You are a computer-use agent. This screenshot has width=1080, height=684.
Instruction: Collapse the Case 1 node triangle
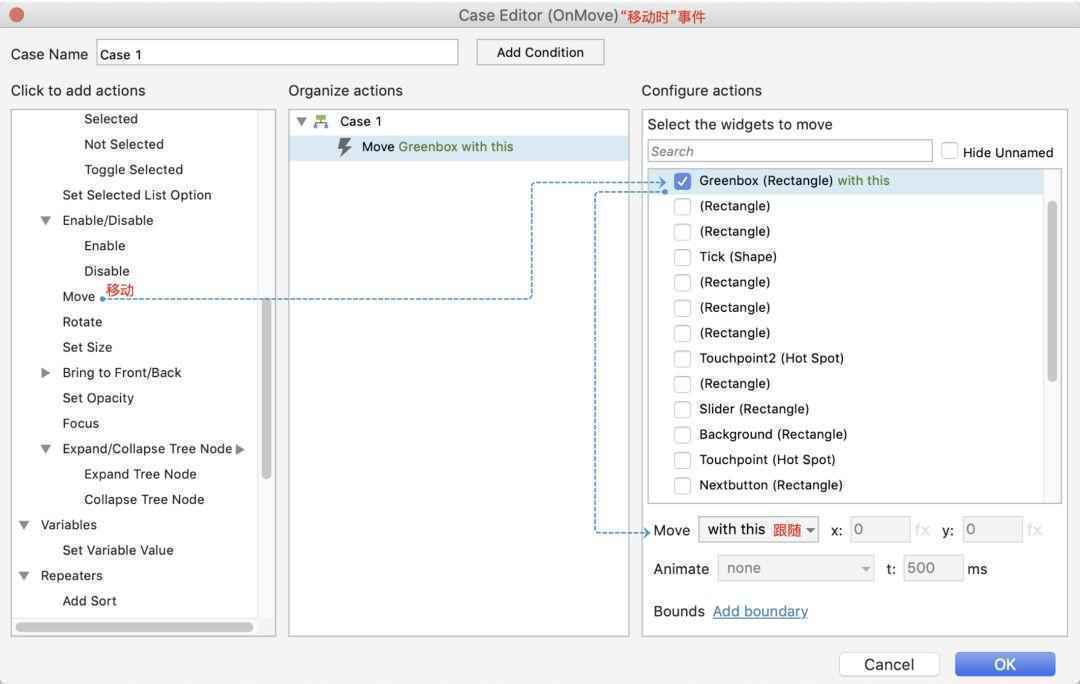(x=301, y=121)
